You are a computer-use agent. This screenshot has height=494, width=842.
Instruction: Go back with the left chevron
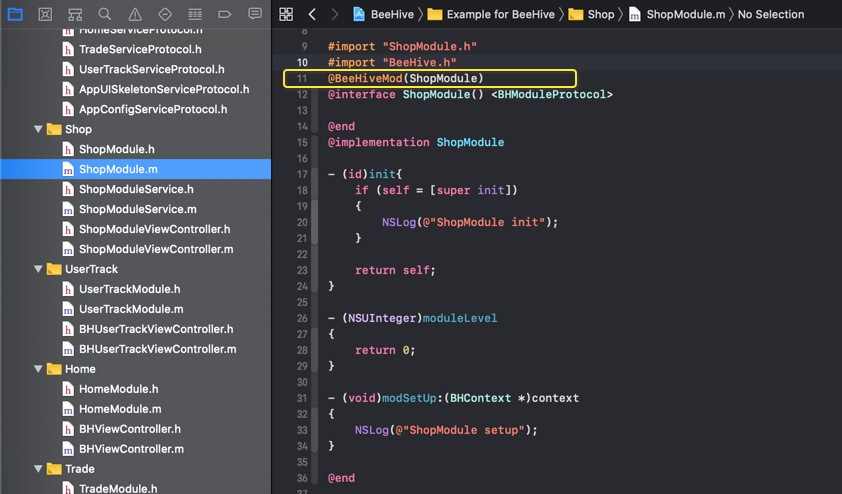[x=312, y=14]
